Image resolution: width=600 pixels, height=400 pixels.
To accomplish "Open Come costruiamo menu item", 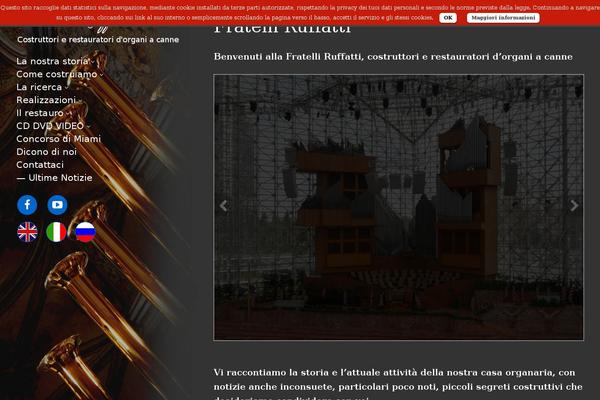I will pos(57,74).
